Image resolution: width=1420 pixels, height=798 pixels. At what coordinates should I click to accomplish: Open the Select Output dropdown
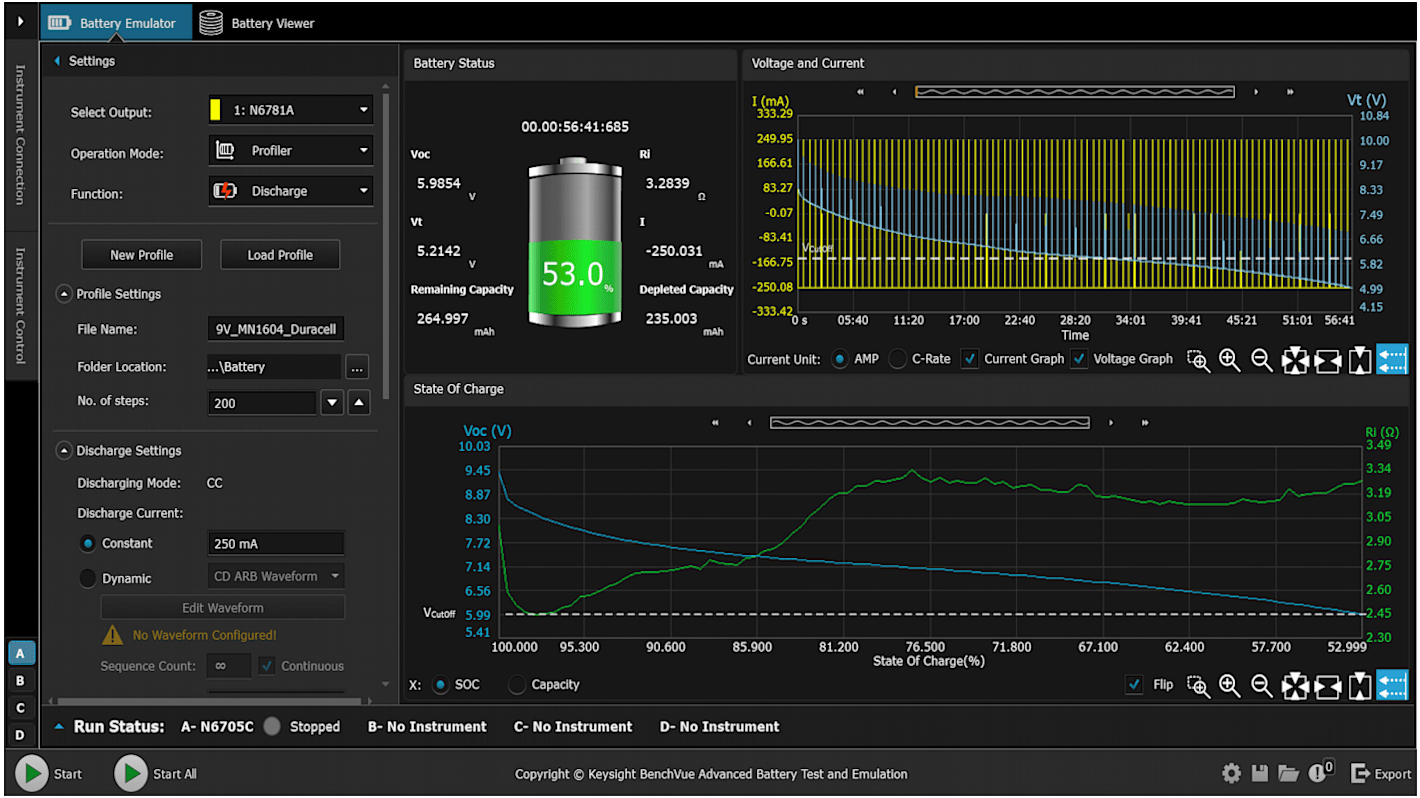[x=290, y=111]
